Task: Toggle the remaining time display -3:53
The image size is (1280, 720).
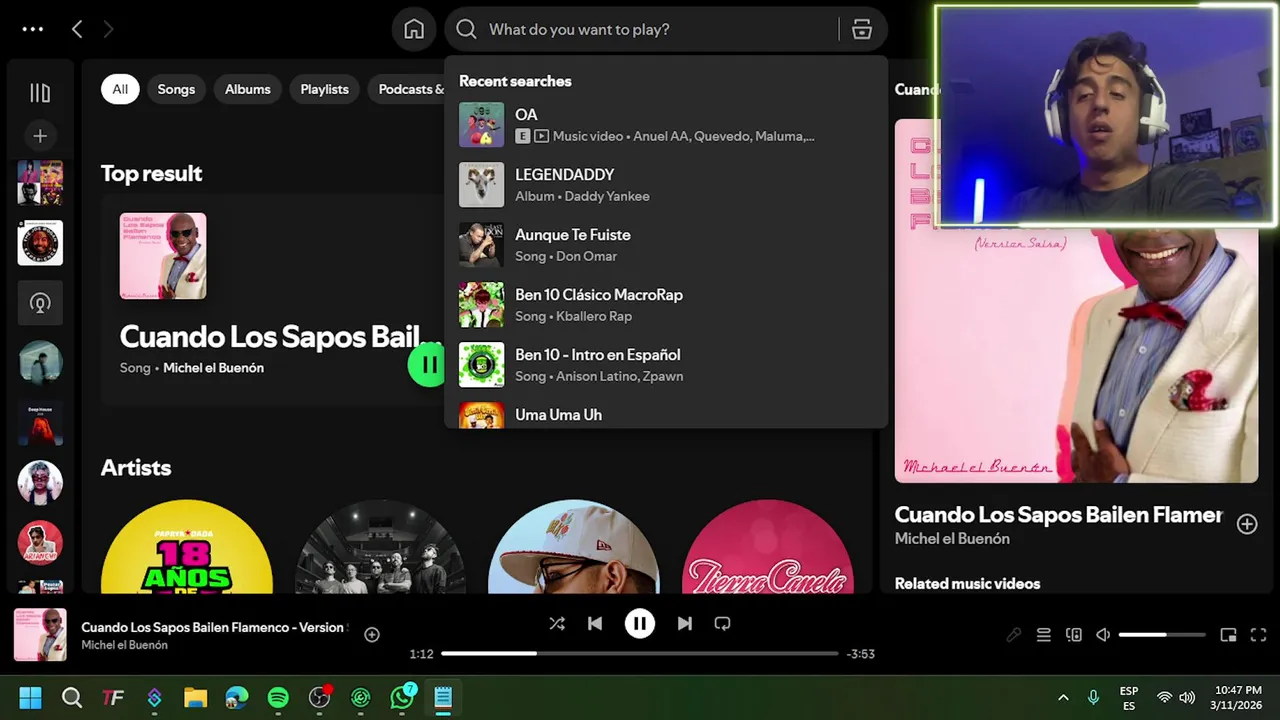Action: [861, 654]
